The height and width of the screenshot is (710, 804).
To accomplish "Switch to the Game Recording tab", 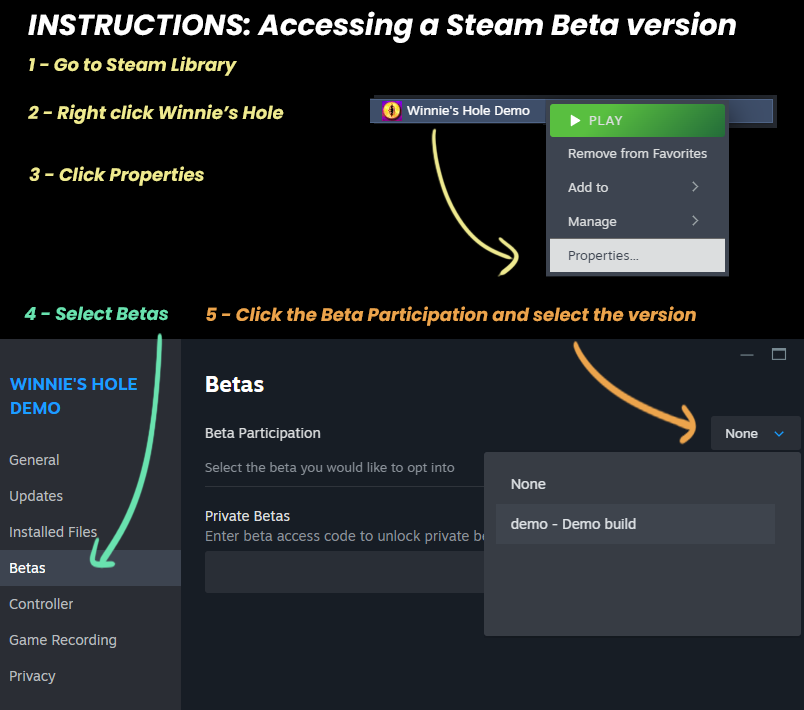I will click(90, 640).
